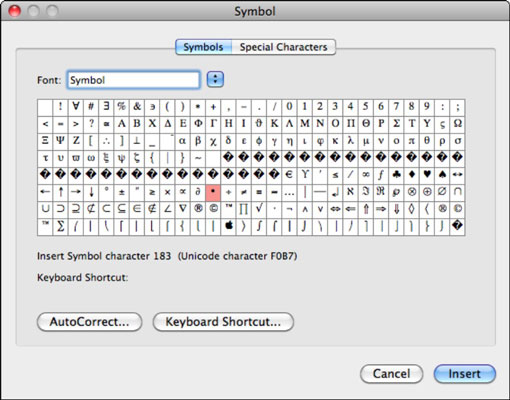
Task: Choose the Euro sign symbol
Action: (x=289, y=175)
